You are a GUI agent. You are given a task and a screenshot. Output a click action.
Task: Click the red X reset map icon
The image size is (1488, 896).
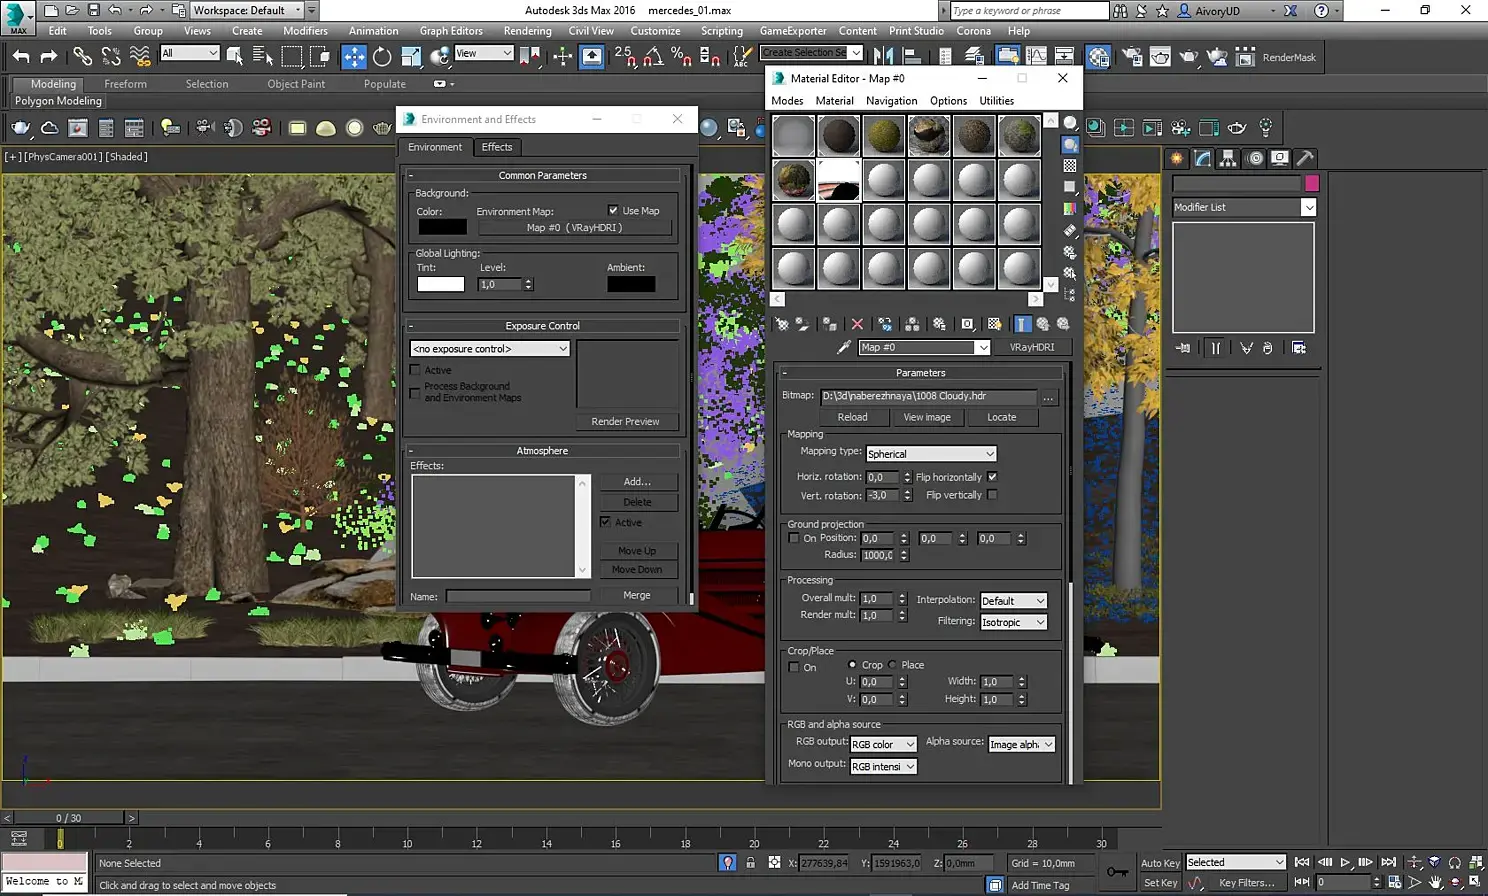(857, 324)
